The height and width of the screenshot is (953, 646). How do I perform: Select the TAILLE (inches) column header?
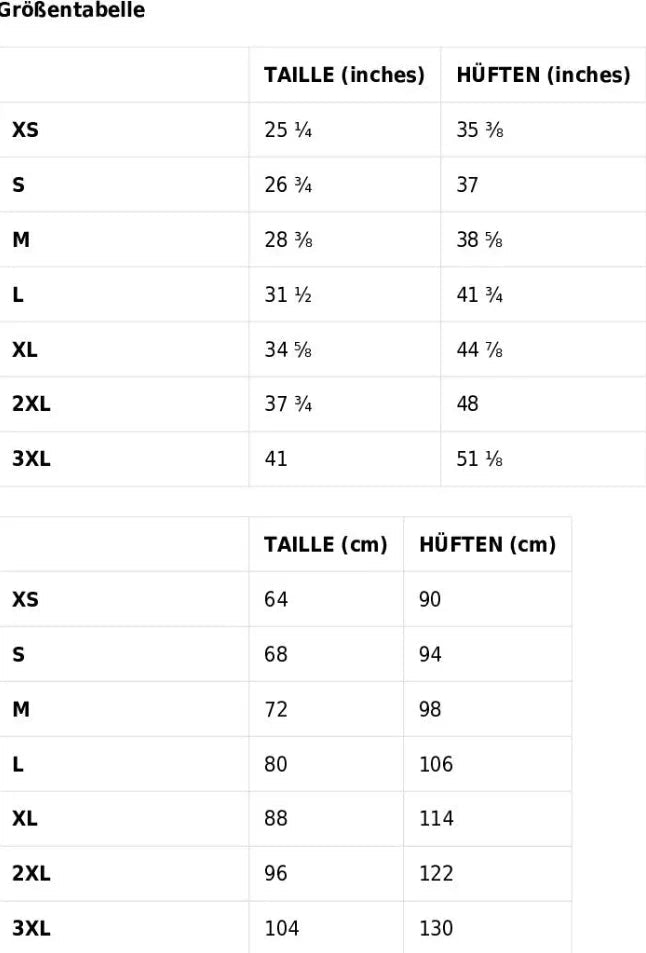pos(344,75)
